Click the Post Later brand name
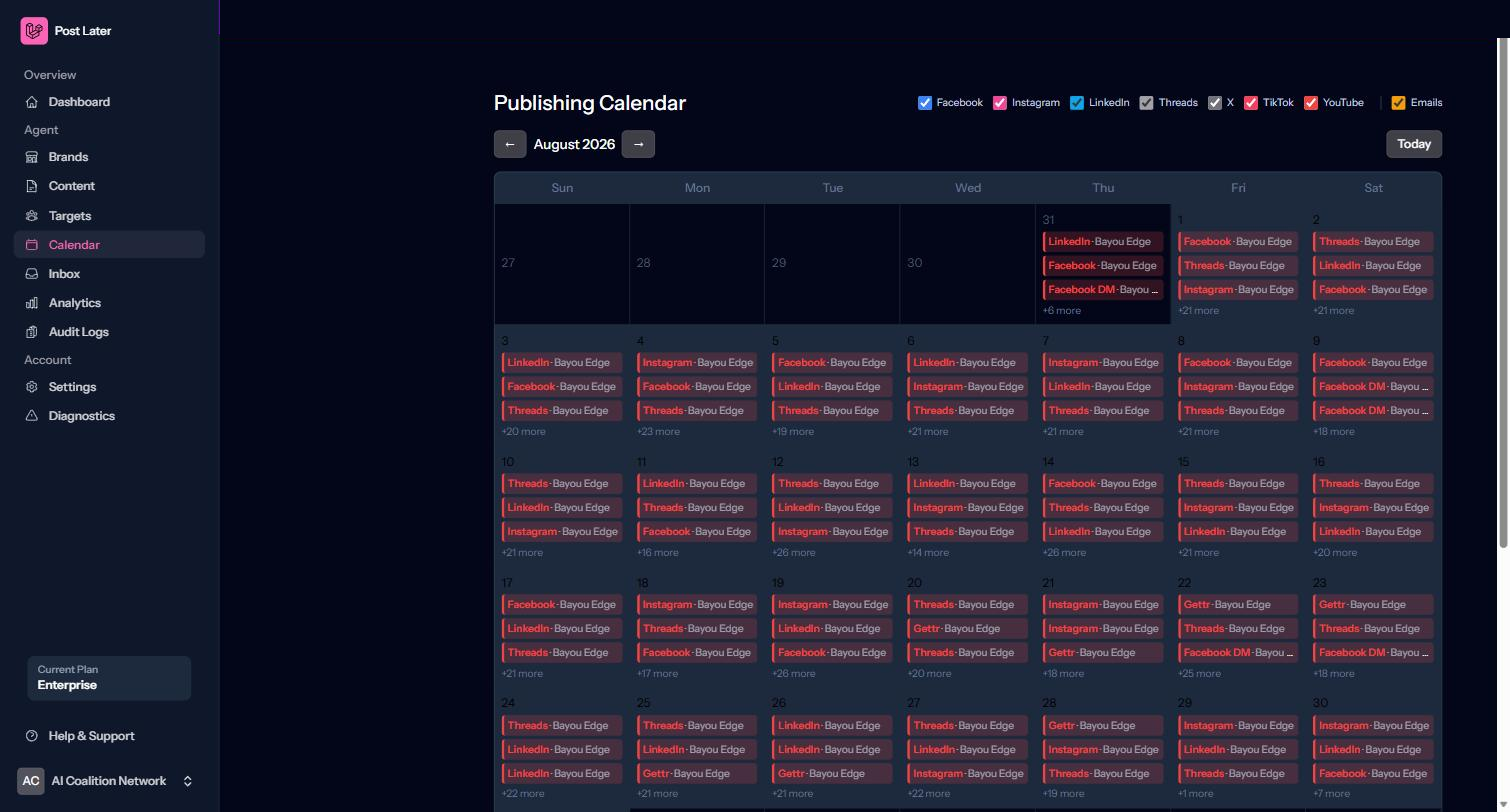 83,31
